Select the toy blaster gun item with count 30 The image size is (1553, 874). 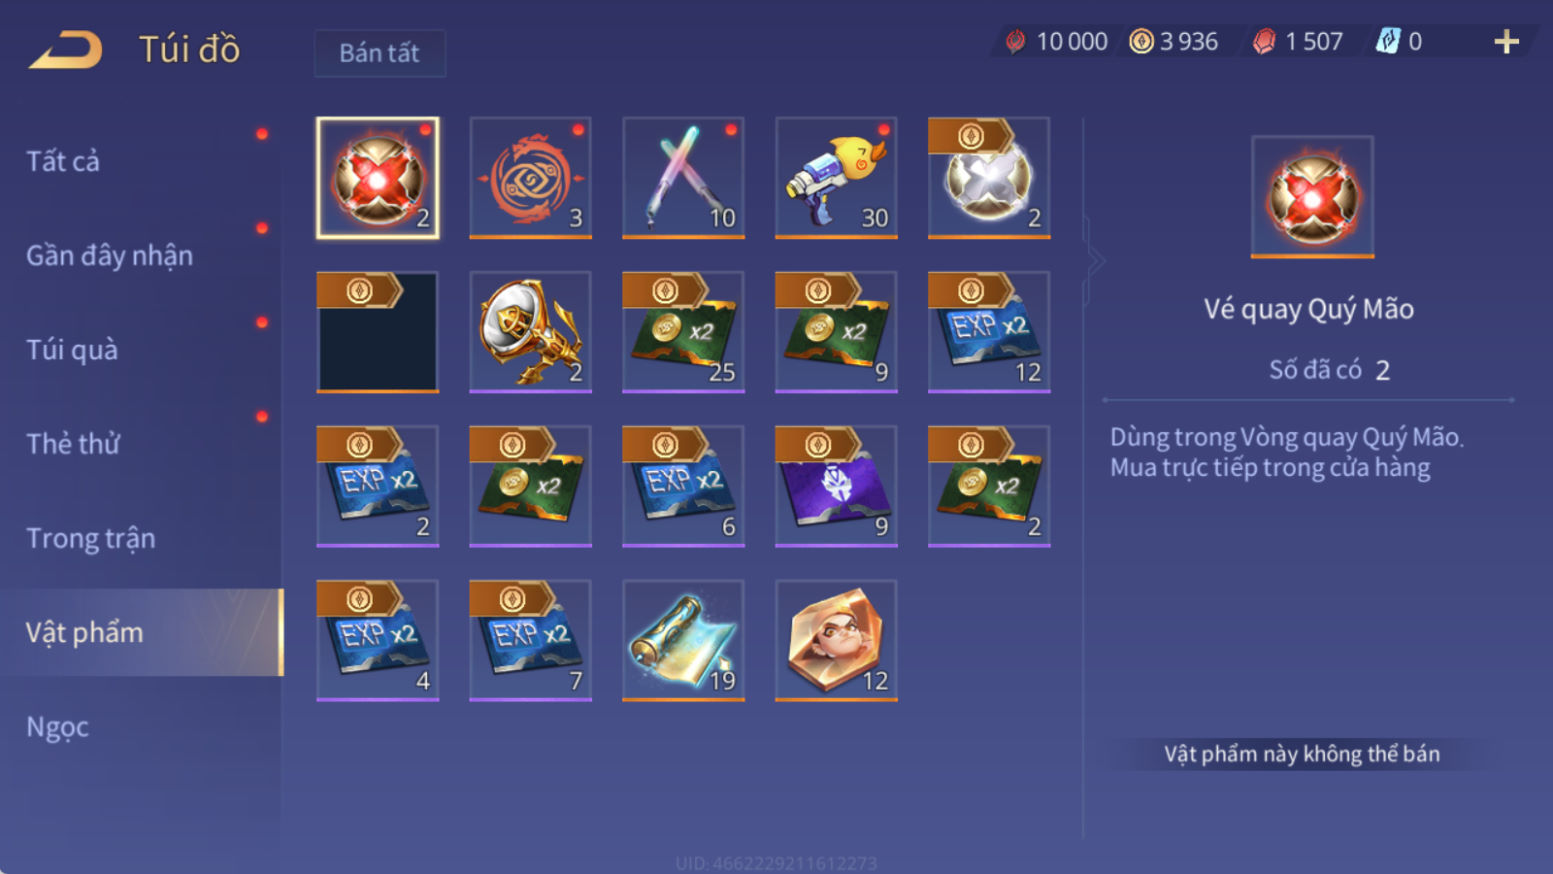point(836,178)
